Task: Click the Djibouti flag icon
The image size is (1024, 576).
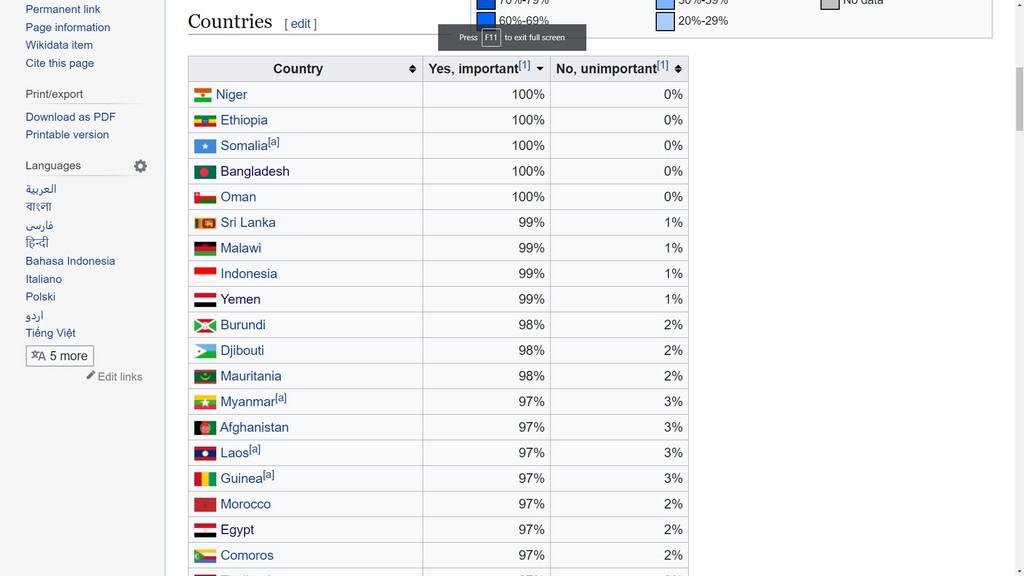Action: click(x=205, y=351)
